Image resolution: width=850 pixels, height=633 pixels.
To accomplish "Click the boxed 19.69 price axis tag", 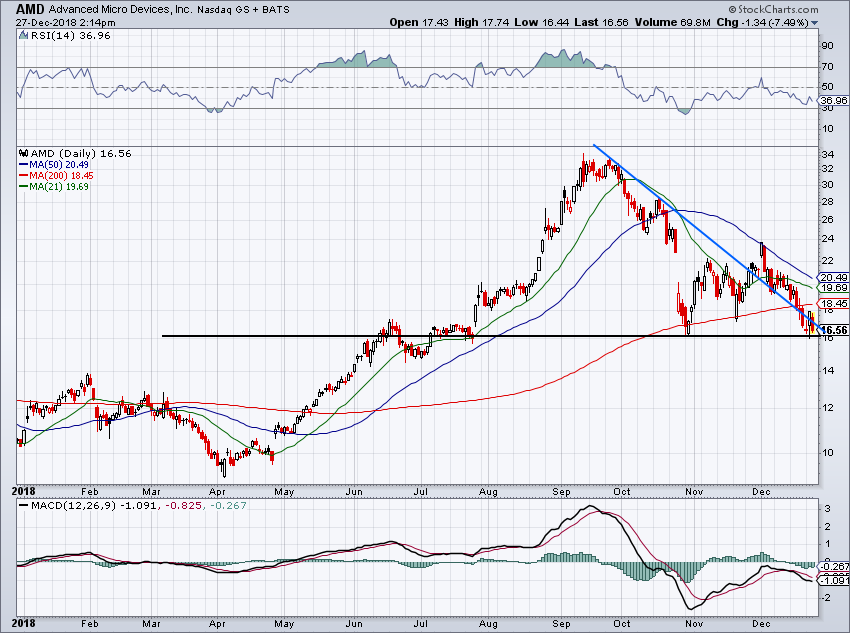I will click(x=833, y=288).
